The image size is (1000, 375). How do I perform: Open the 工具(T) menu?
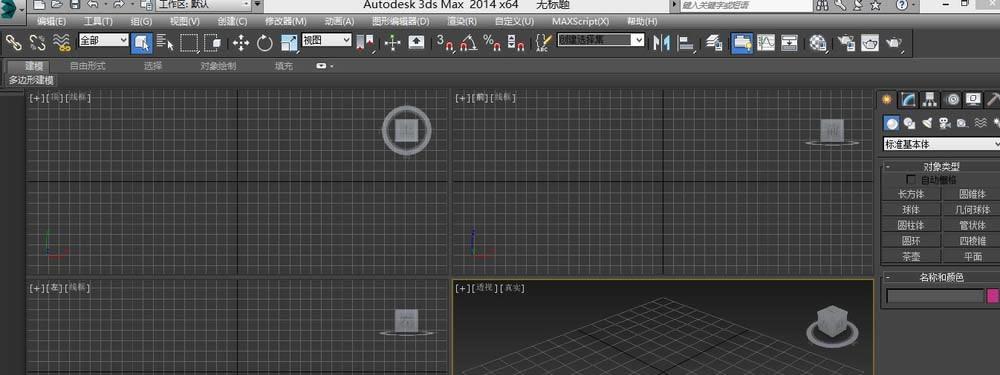(x=98, y=21)
